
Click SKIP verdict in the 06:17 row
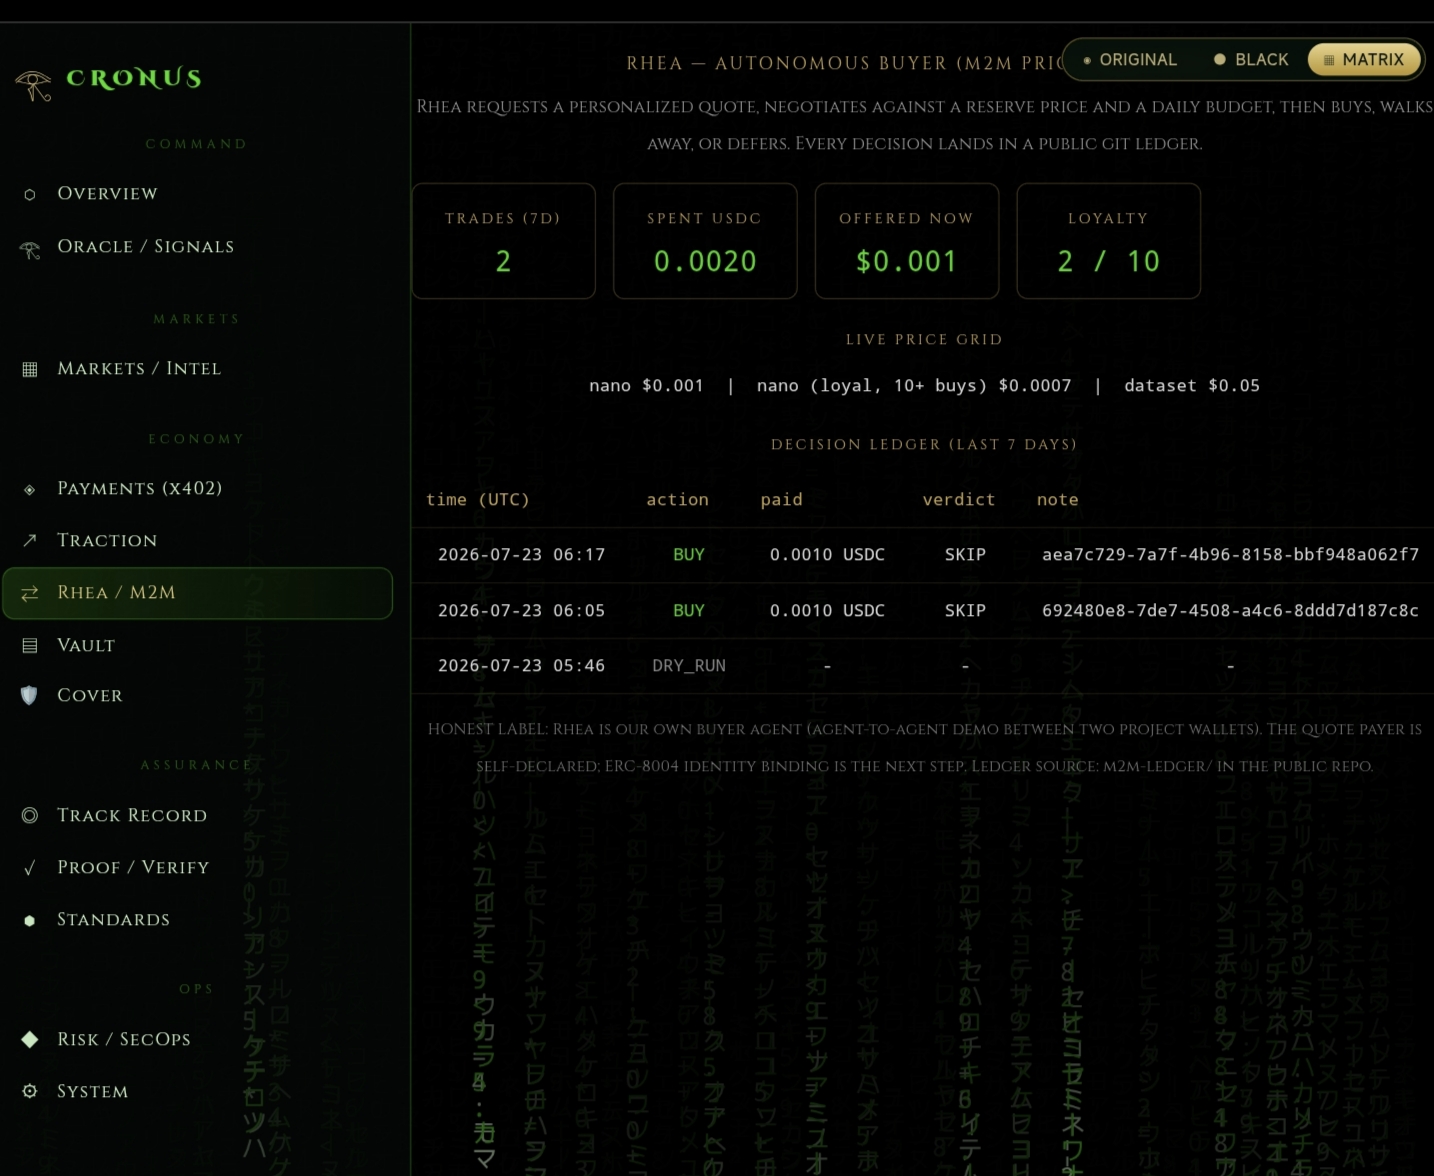tap(965, 555)
